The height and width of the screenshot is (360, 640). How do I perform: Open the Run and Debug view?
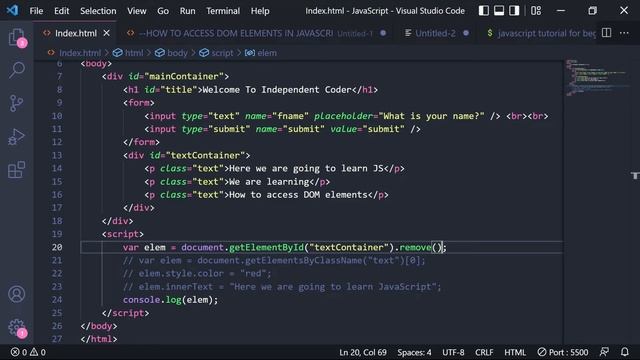[17, 136]
